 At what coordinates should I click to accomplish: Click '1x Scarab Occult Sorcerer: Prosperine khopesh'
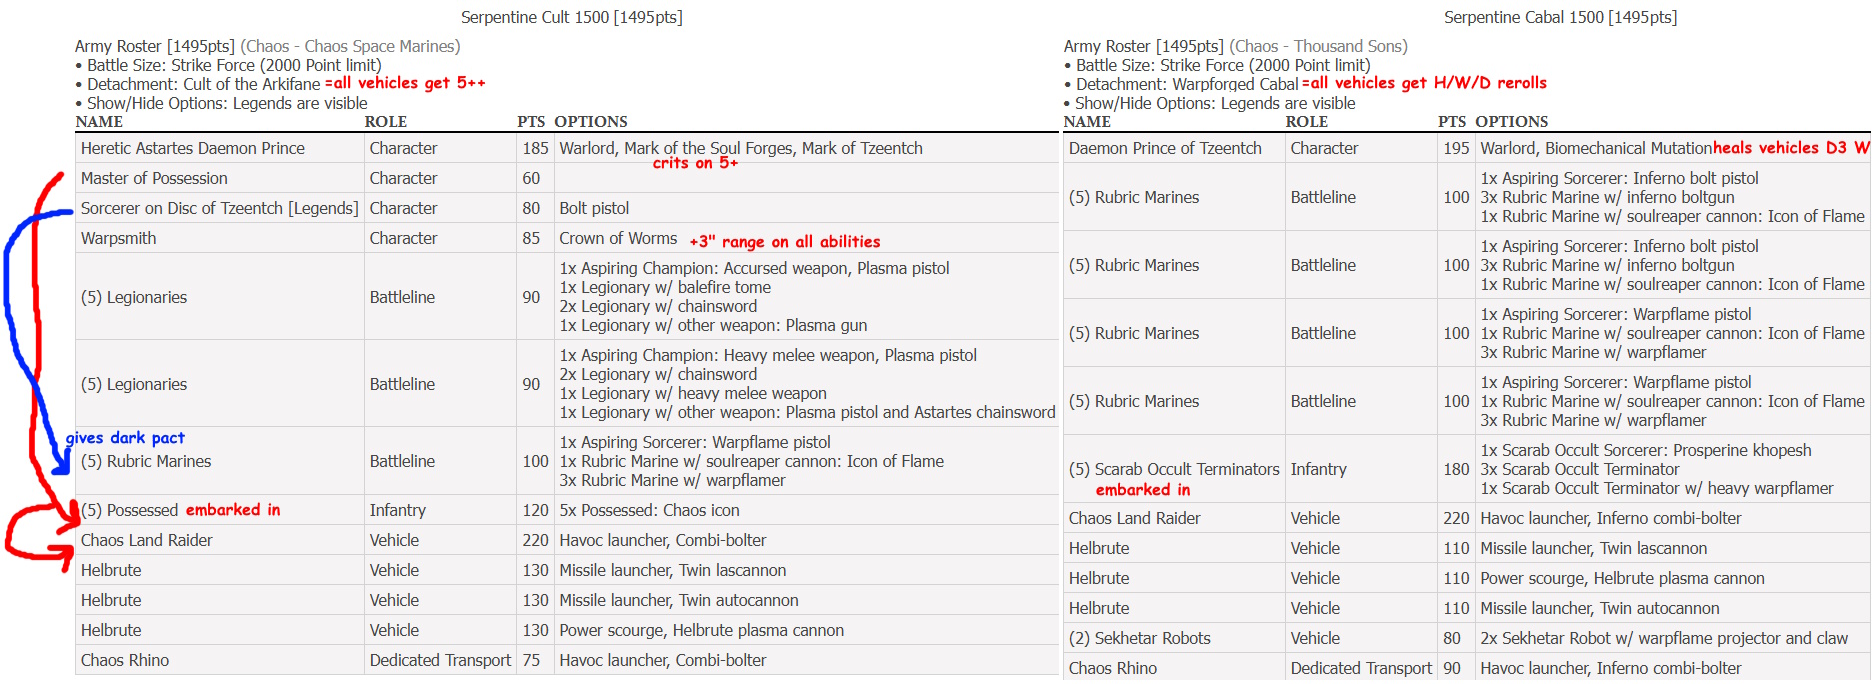pos(1645,450)
